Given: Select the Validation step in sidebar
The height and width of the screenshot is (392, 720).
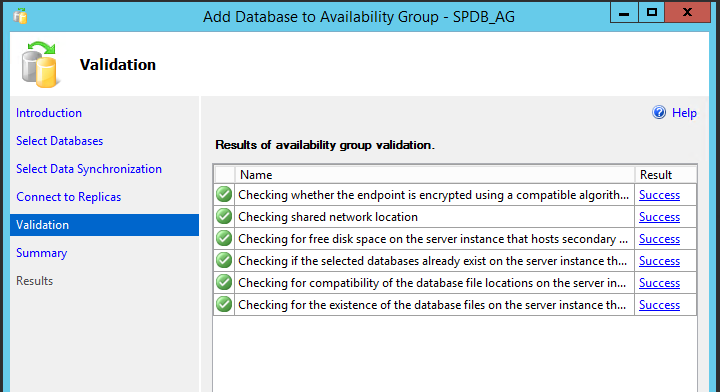Looking at the screenshot, I should point(105,225).
